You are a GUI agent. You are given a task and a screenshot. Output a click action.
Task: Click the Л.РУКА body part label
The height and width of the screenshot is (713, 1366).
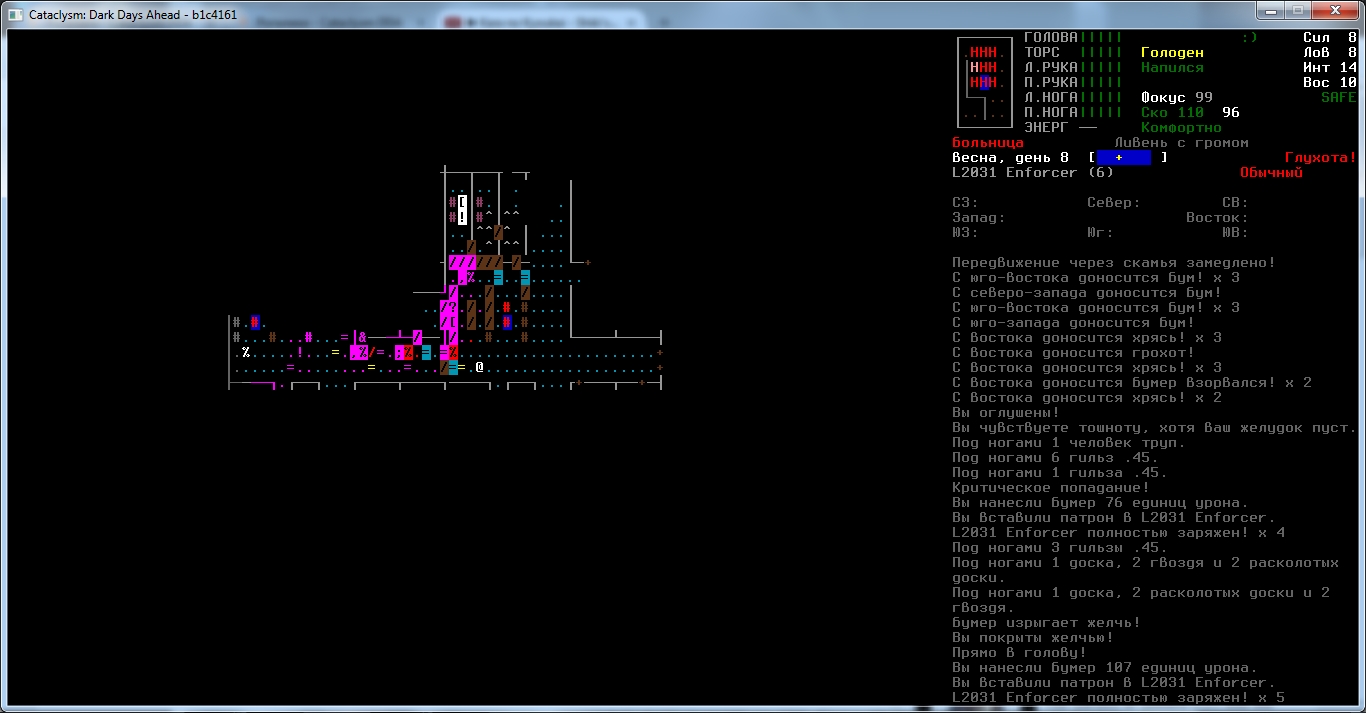[1051, 67]
